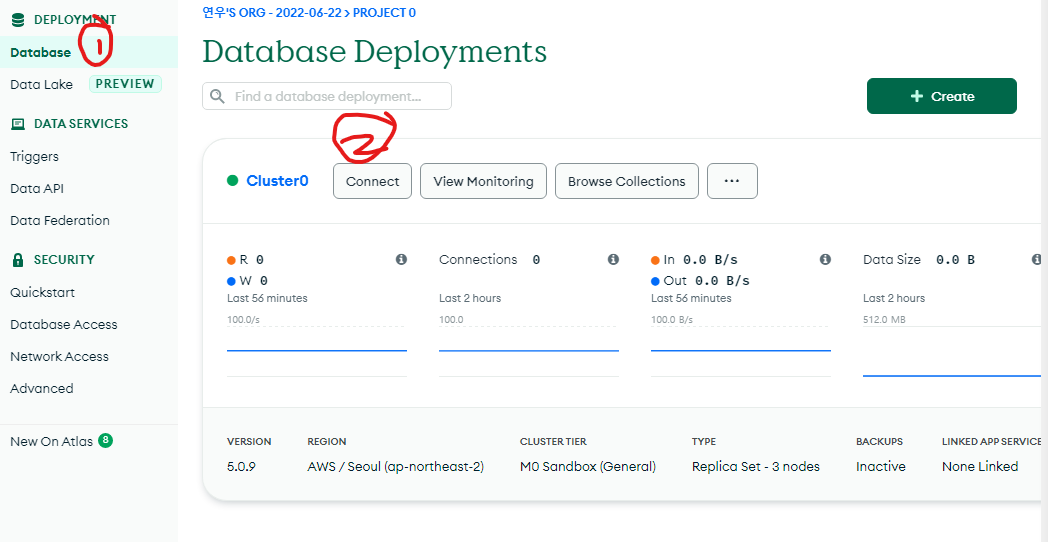Click View Monitoring button
Screen dimensions: 1048x542
click(x=483, y=181)
